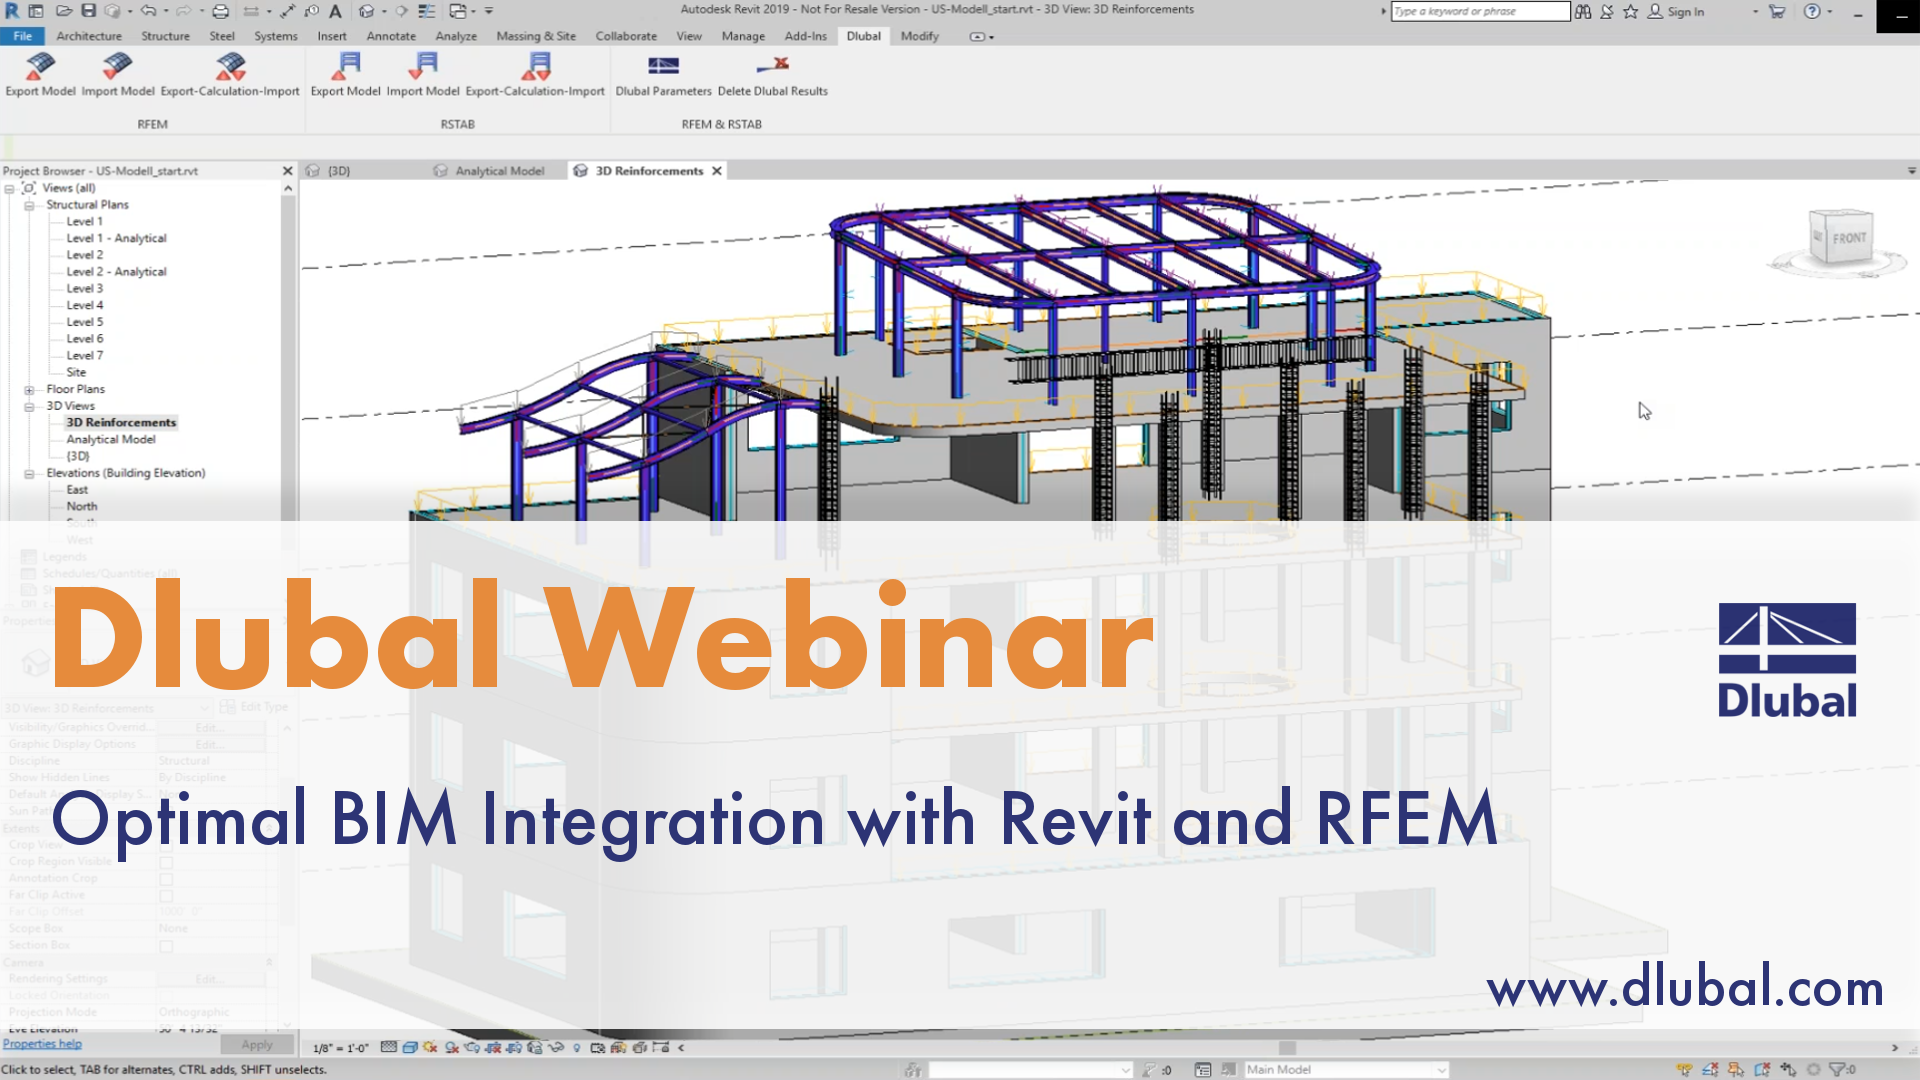This screenshot has height=1080, width=1920.
Task: Click RSTAB Export-Calculation-Import icon
Action: (535, 66)
